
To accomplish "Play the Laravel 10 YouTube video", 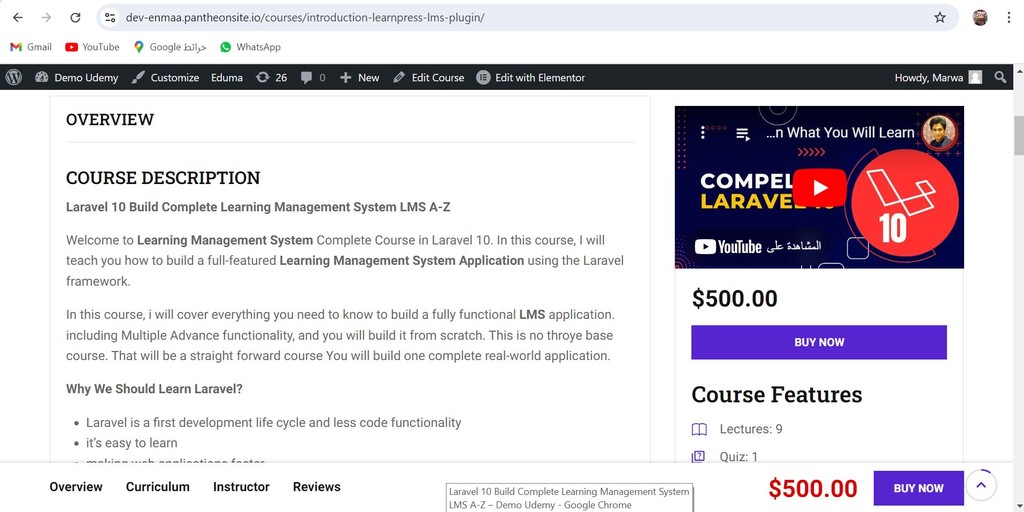I will 820,187.
